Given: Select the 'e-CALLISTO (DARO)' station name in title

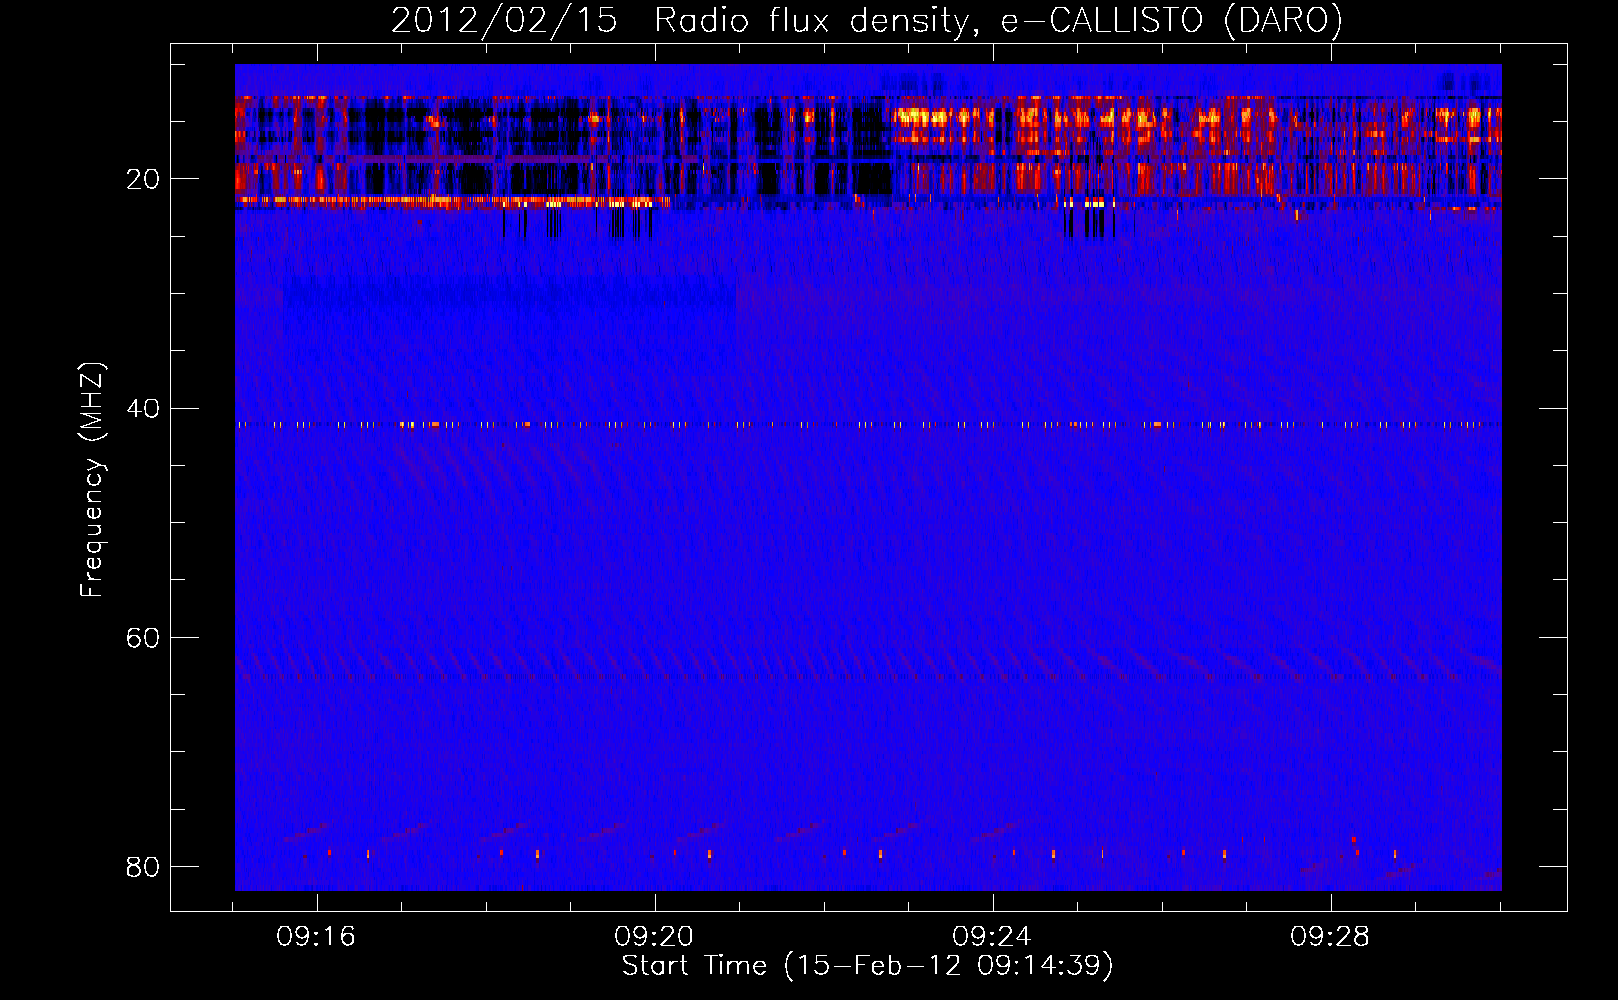Looking at the screenshot, I should point(1172,21).
